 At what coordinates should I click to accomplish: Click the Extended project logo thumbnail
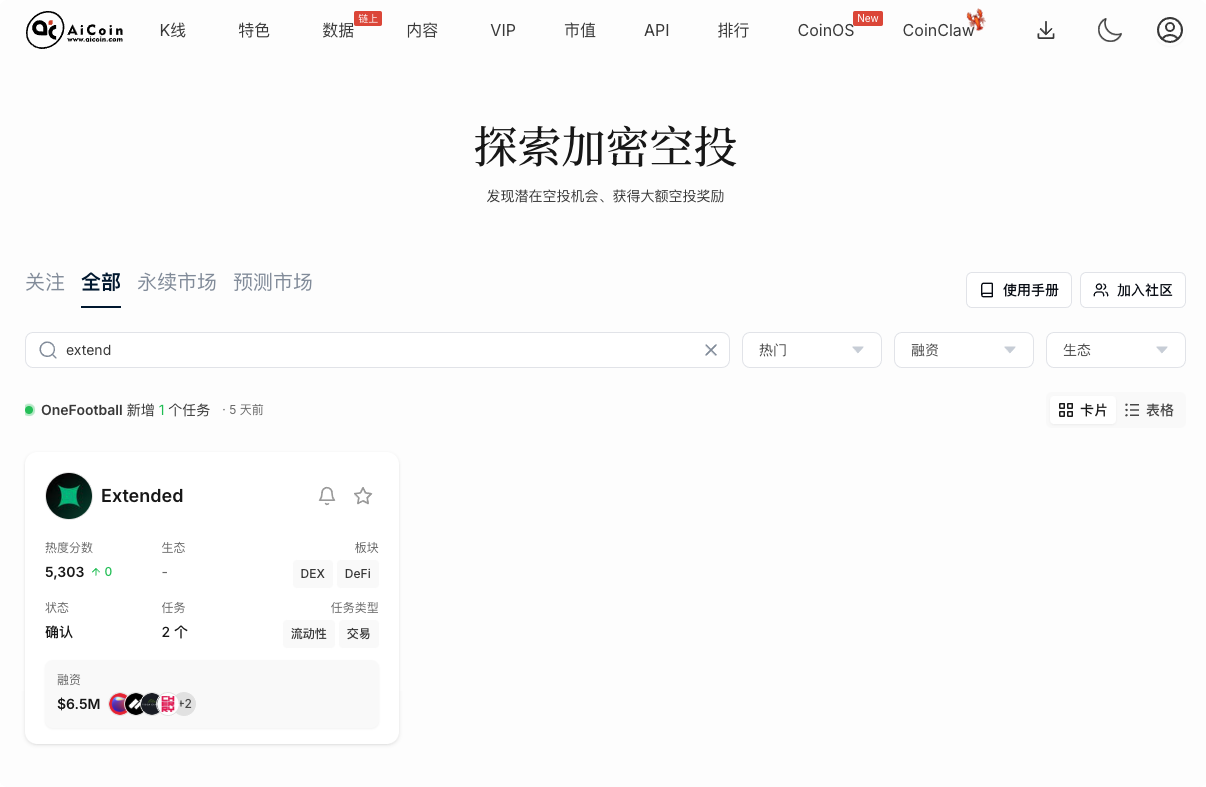tap(69, 496)
